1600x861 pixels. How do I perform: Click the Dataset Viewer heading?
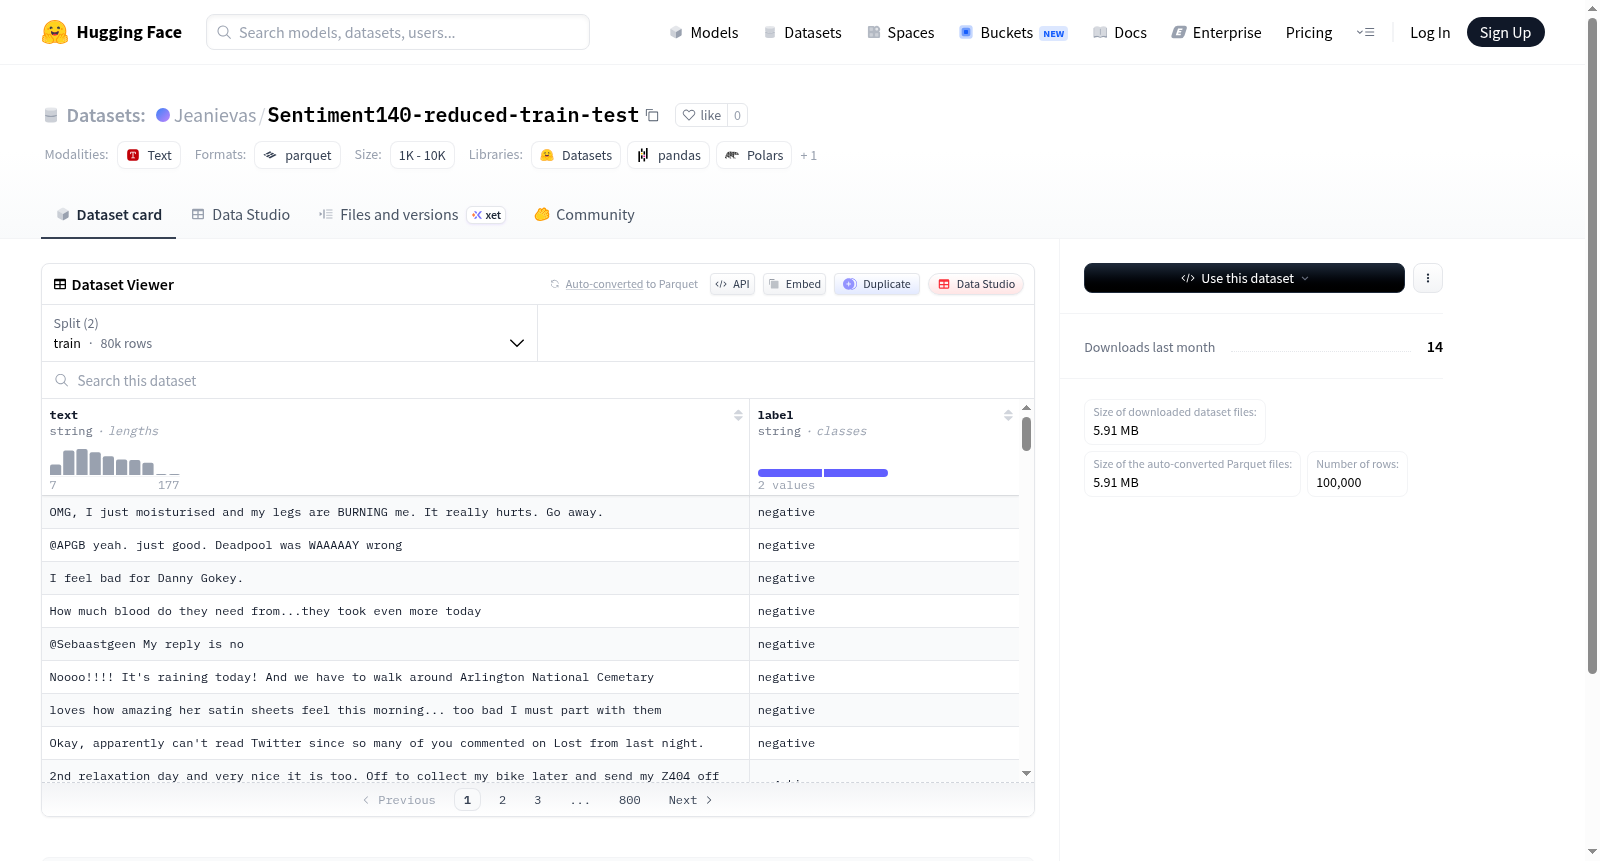(x=123, y=285)
